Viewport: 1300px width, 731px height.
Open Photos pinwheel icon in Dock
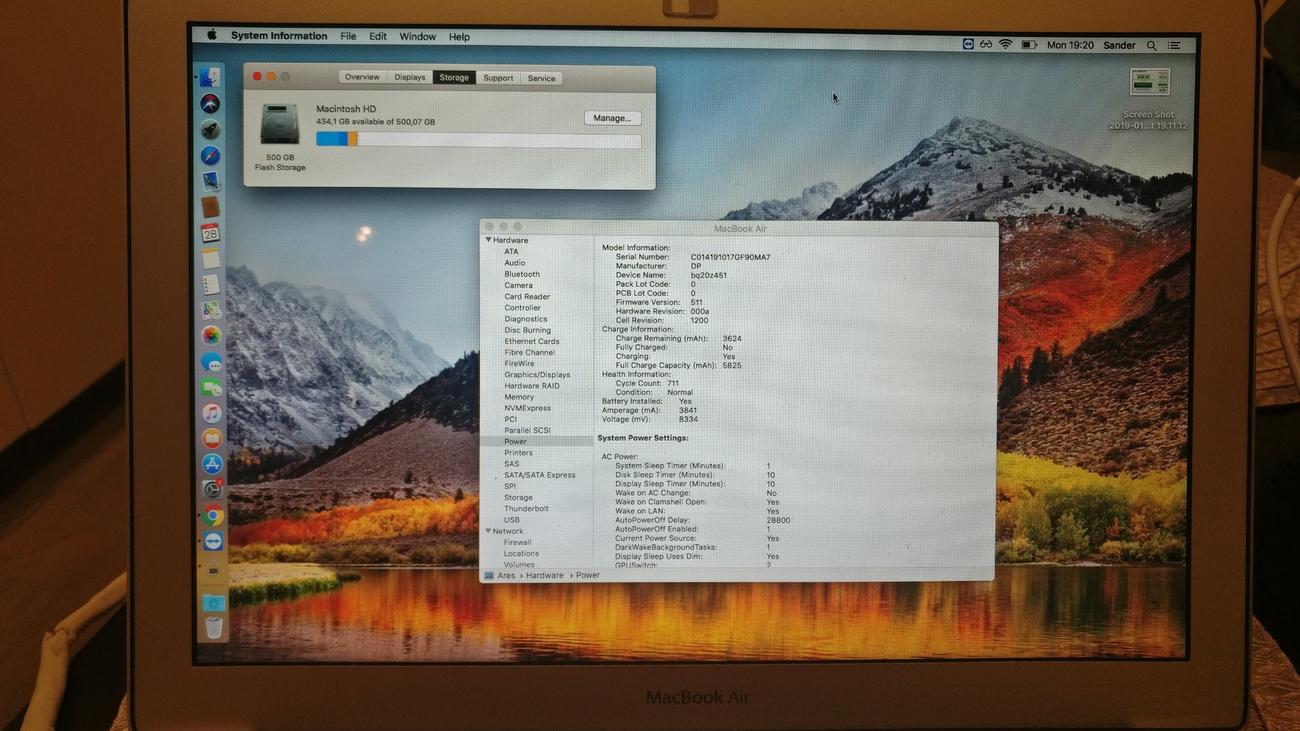coord(211,336)
